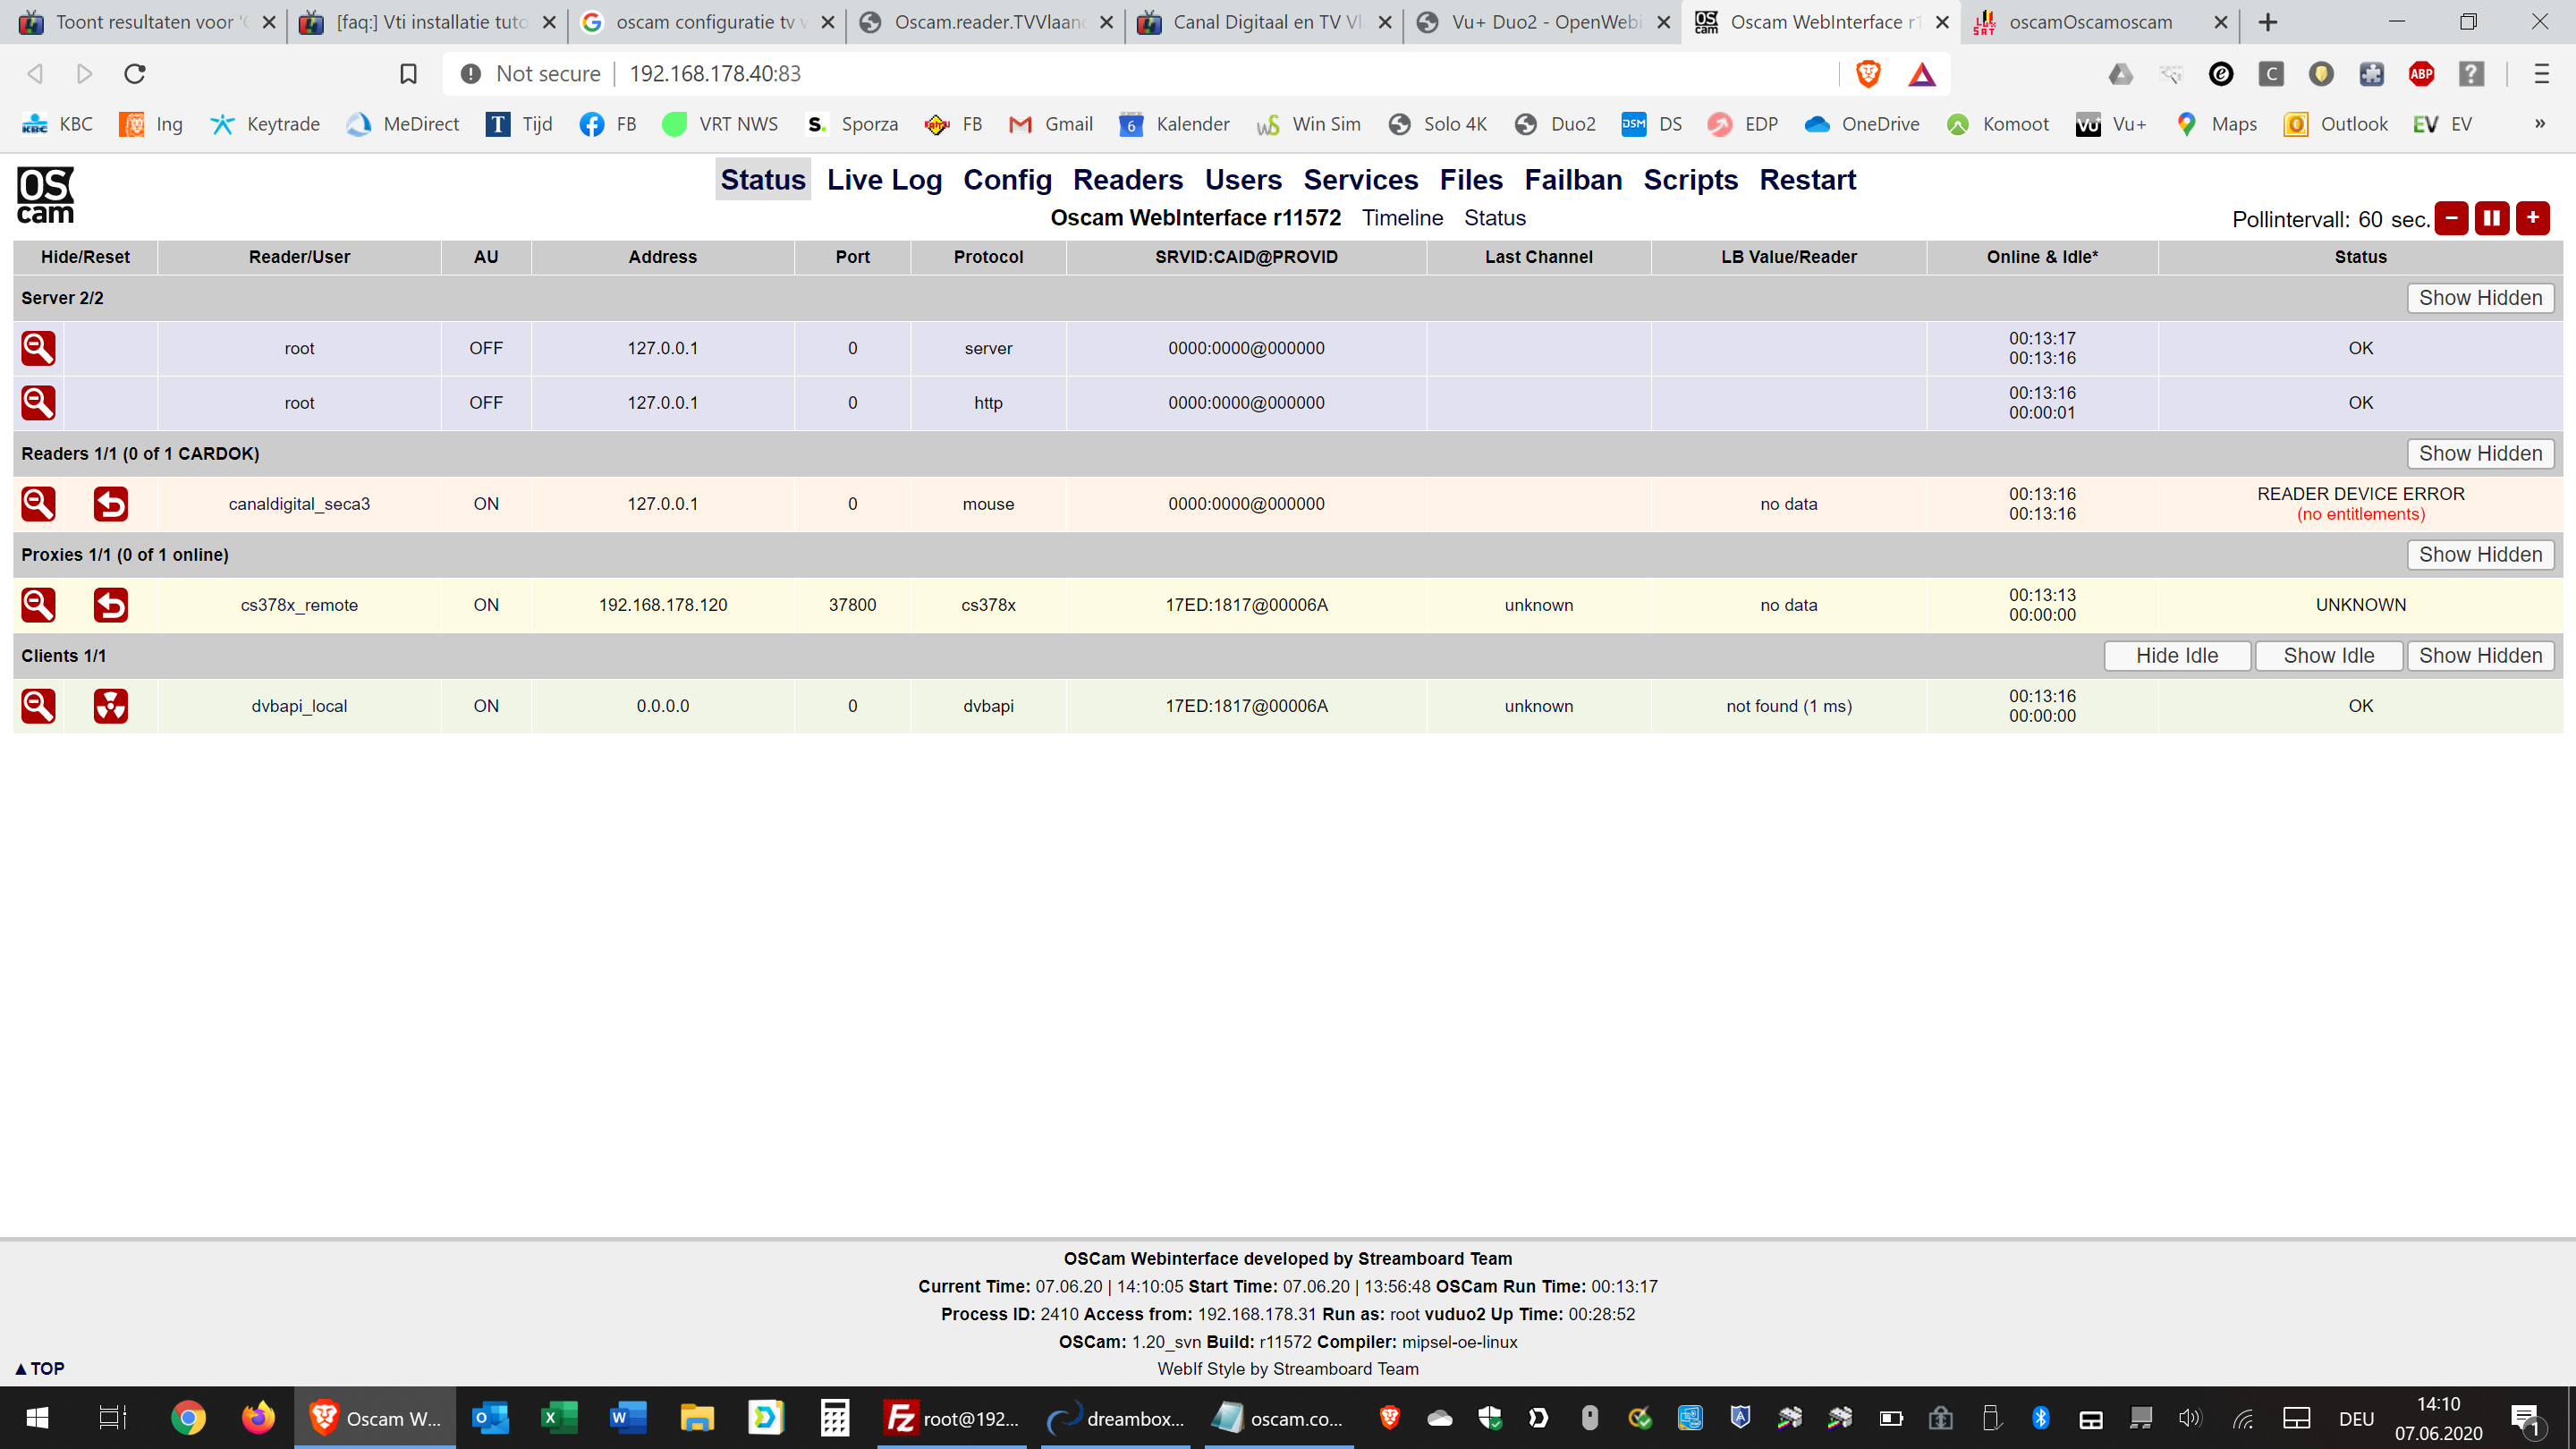Kill the dvbapi_local client
The image size is (2576, 1449).
[x=110, y=706]
